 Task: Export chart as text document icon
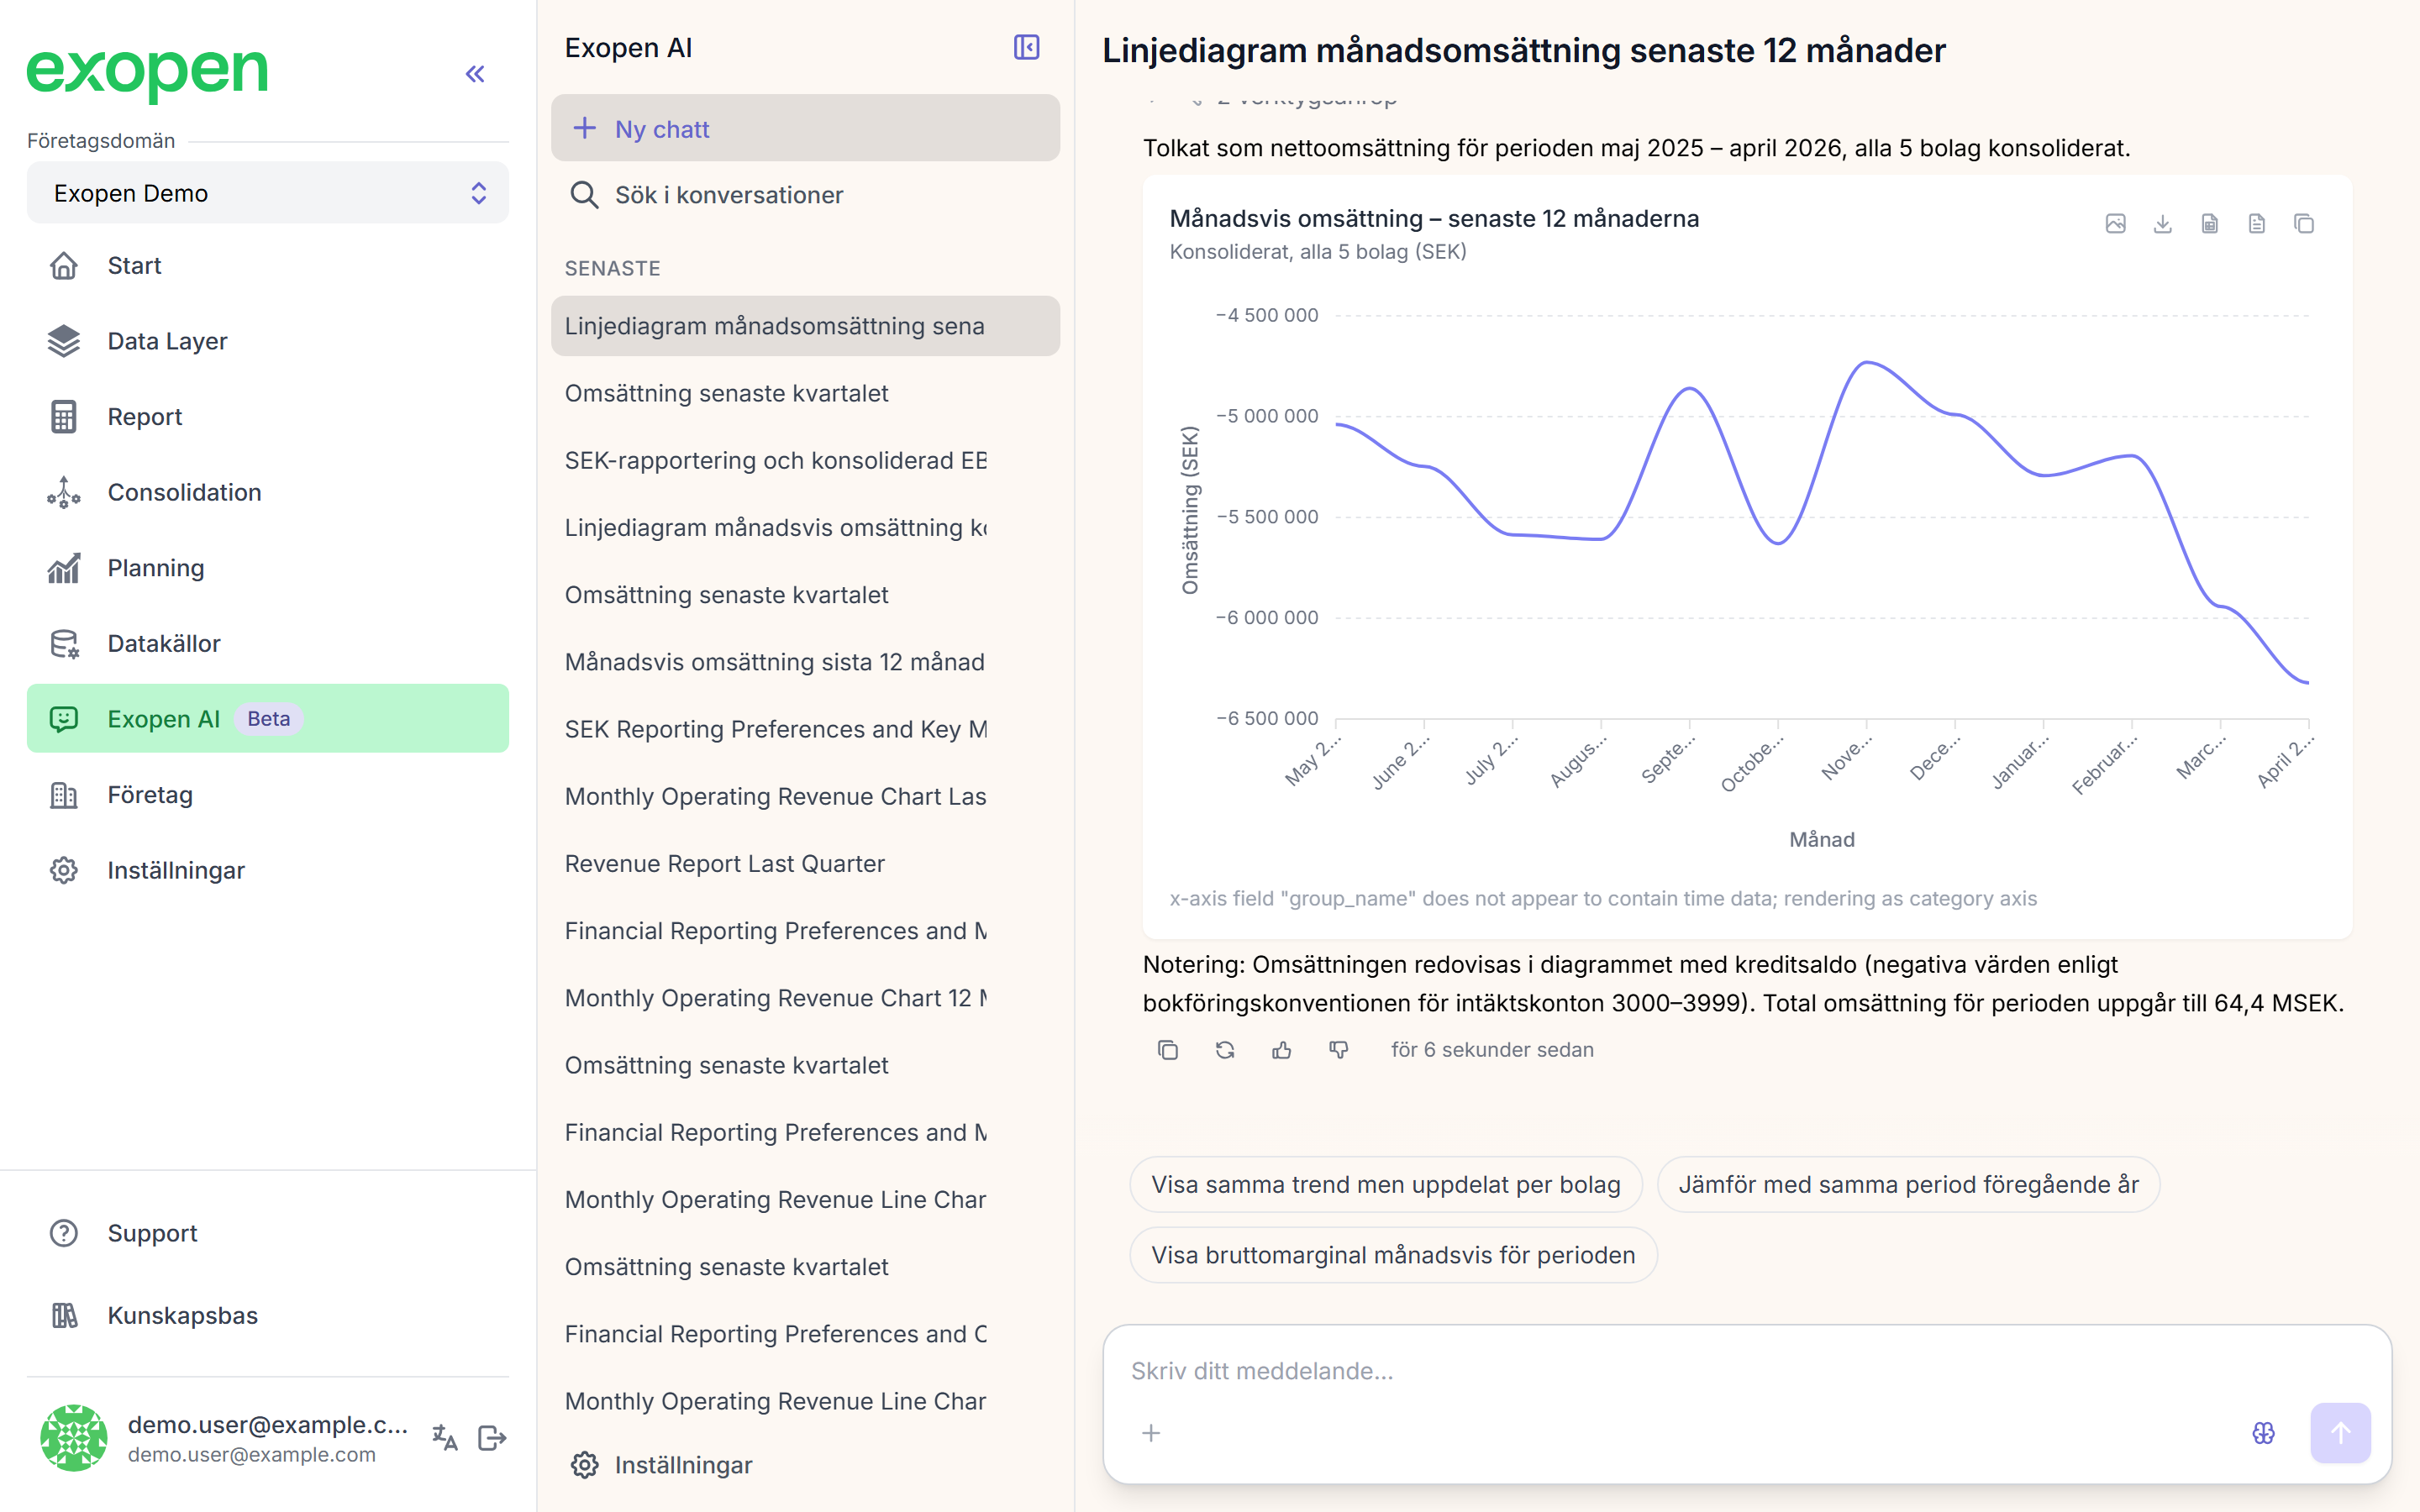2256,223
